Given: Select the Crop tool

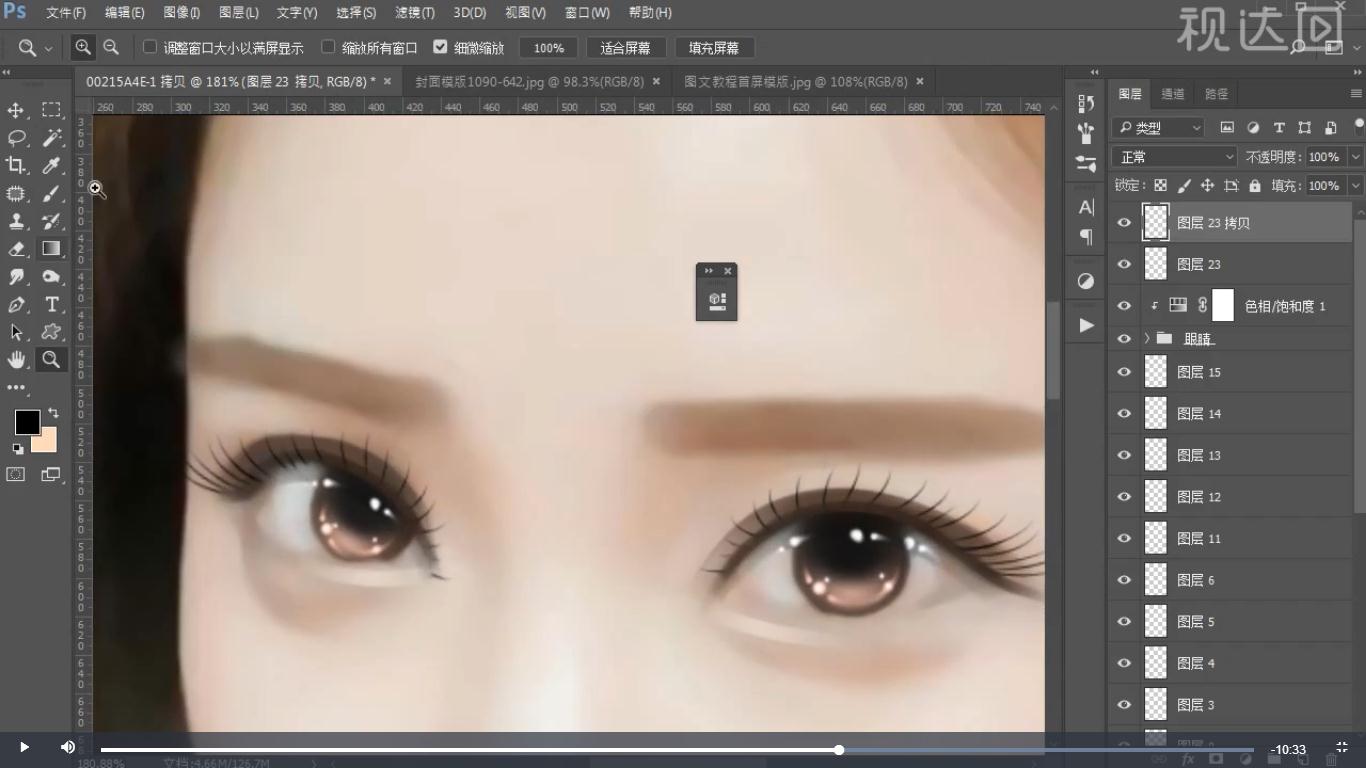Looking at the screenshot, I should [x=16, y=165].
